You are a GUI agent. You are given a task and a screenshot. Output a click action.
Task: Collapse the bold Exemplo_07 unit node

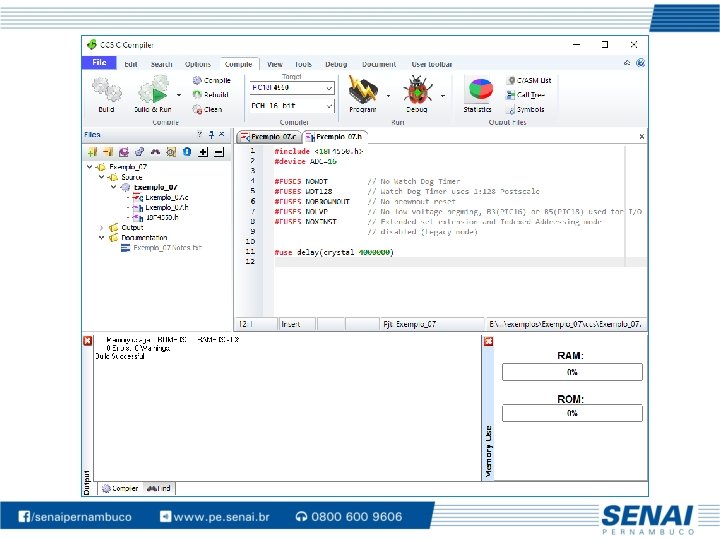click(113, 187)
